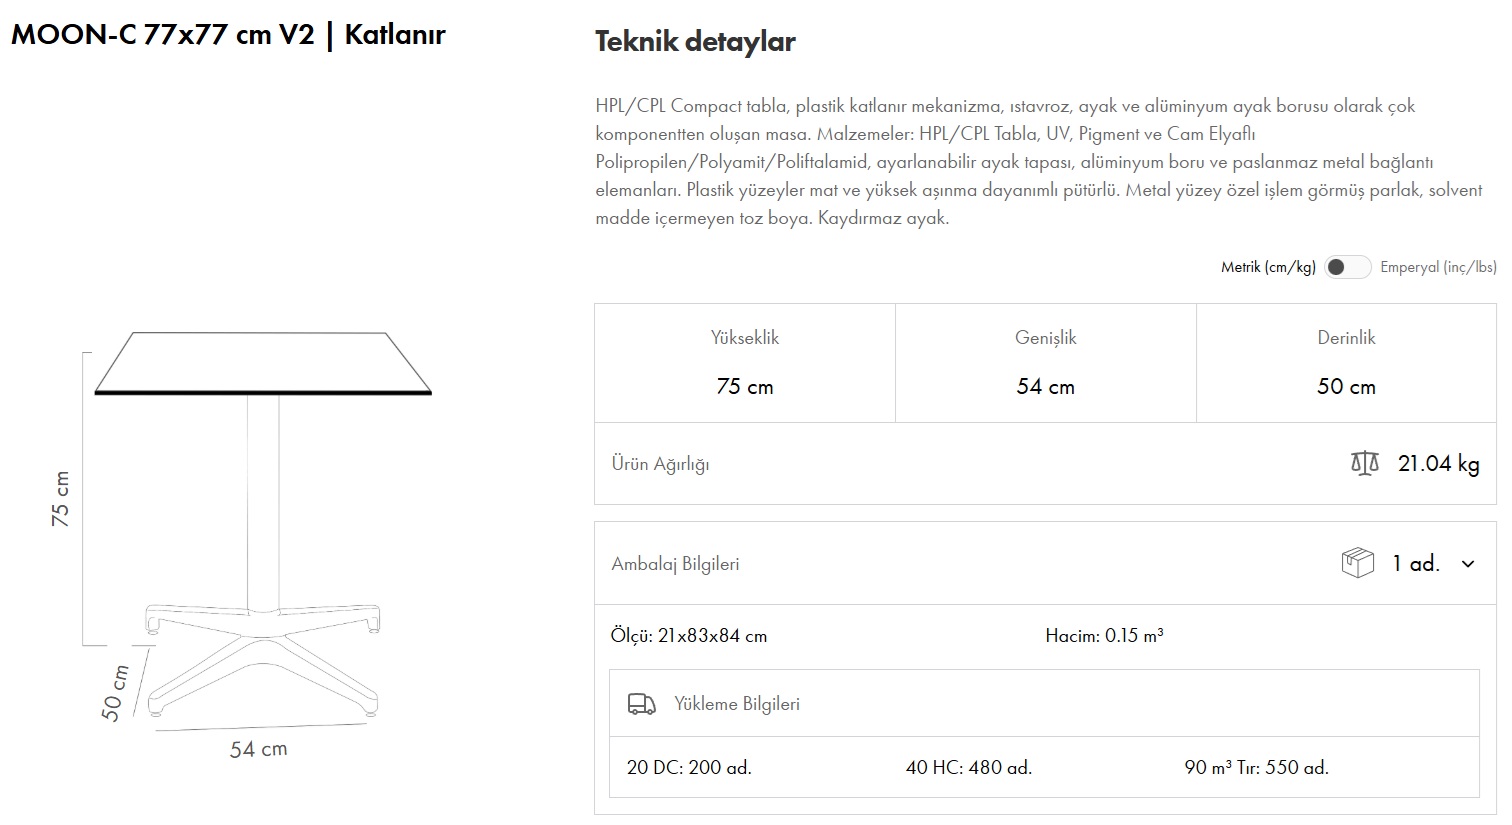Screen dimensions: 1512x825
Task: Select the Derinlik 50 cm cell
Action: [1346, 363]
